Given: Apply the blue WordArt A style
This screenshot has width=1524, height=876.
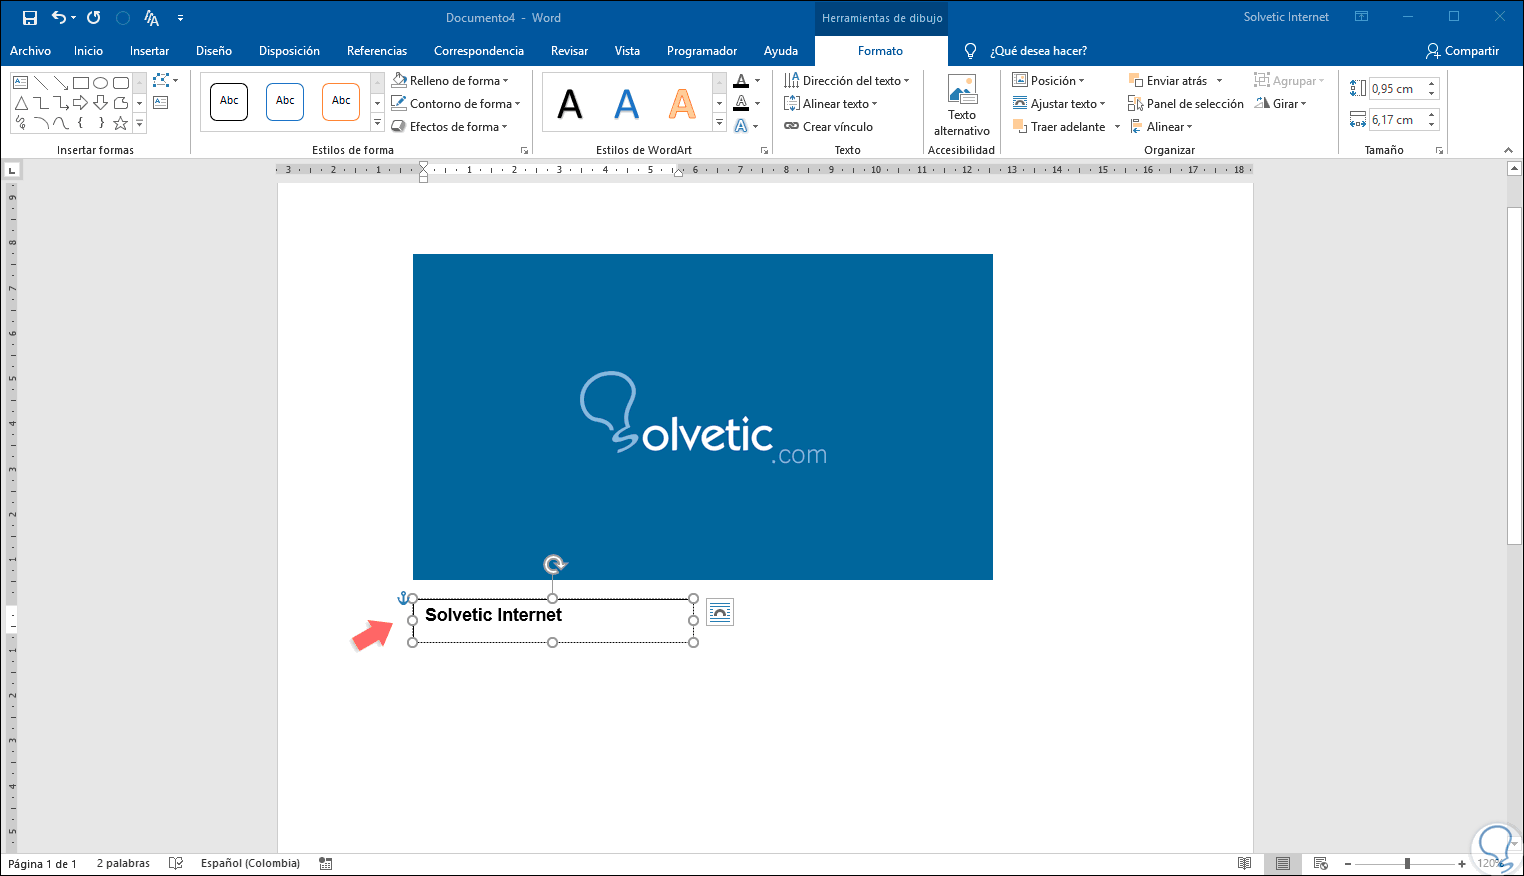Looking at the screenshot, I should pyautogui.click(x=626, y=103).
